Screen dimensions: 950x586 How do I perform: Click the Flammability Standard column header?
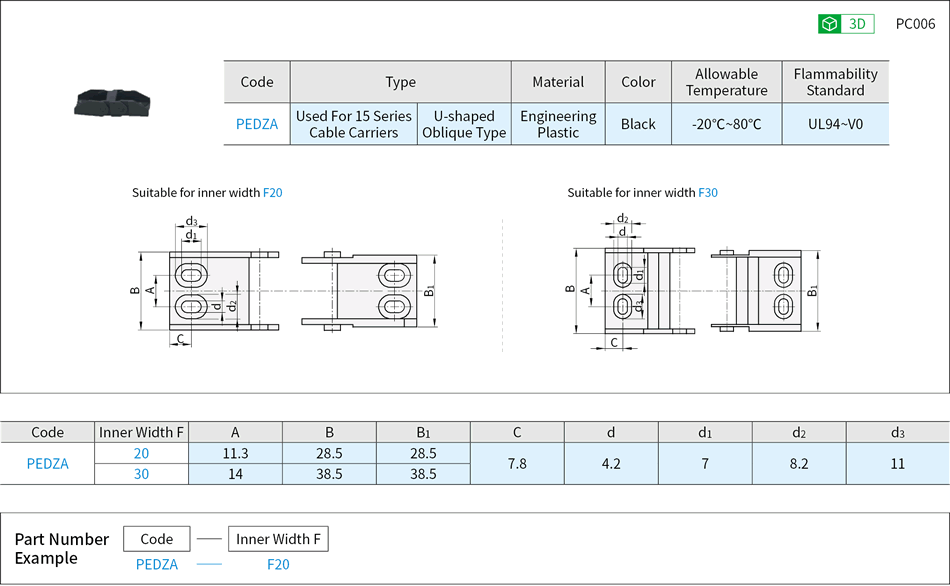[835, 82]
